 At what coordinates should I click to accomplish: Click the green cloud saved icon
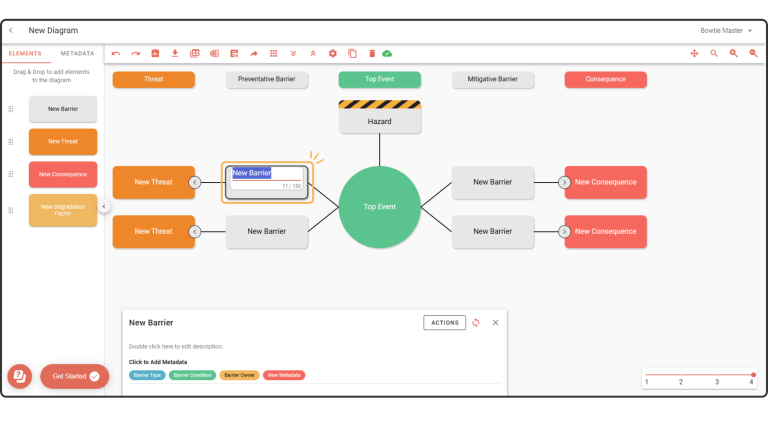coord(387,53)
